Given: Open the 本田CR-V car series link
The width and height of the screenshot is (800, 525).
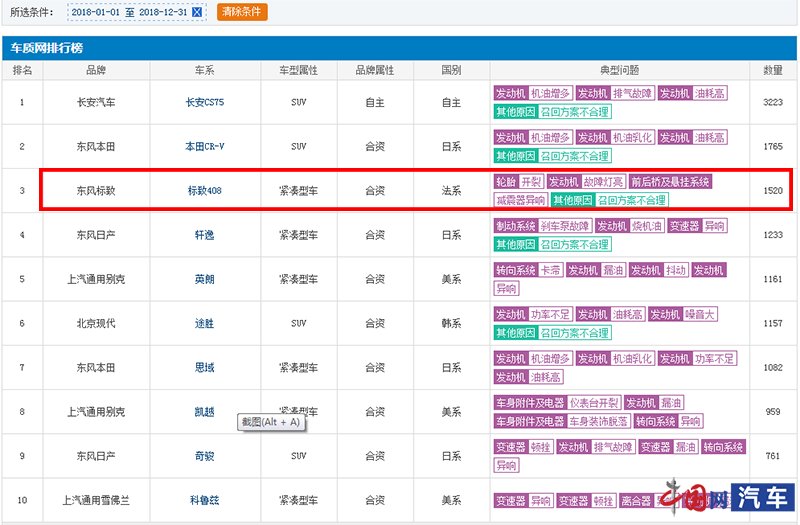Looking at the screenshot, I should pyautogui.click(x=205, y=147).
